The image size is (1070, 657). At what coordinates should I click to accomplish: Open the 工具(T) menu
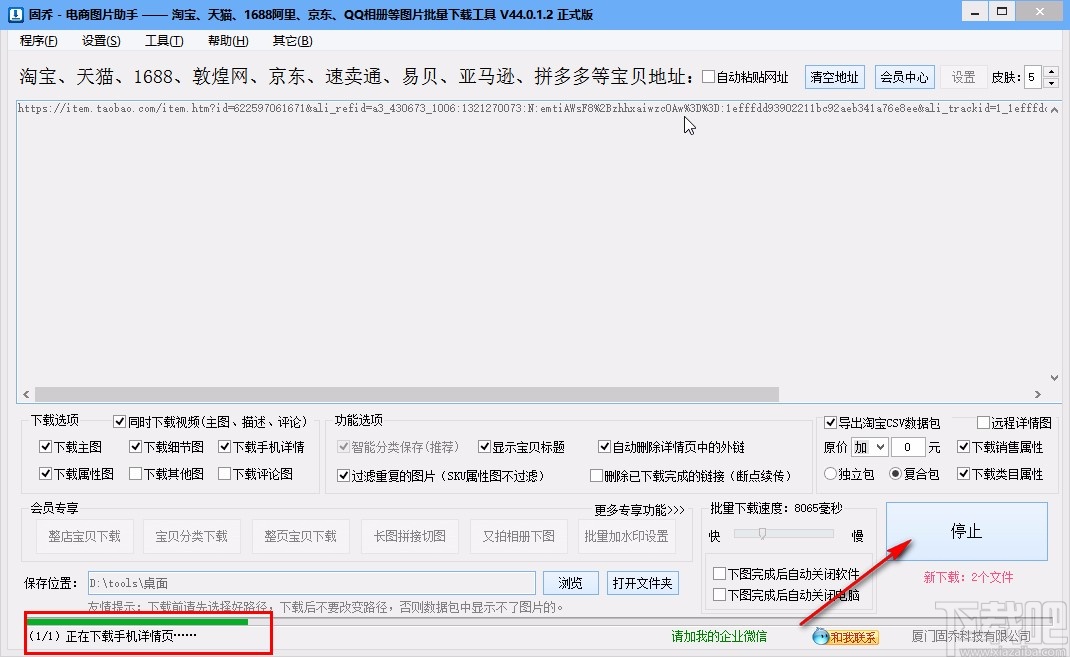[164, 41]
